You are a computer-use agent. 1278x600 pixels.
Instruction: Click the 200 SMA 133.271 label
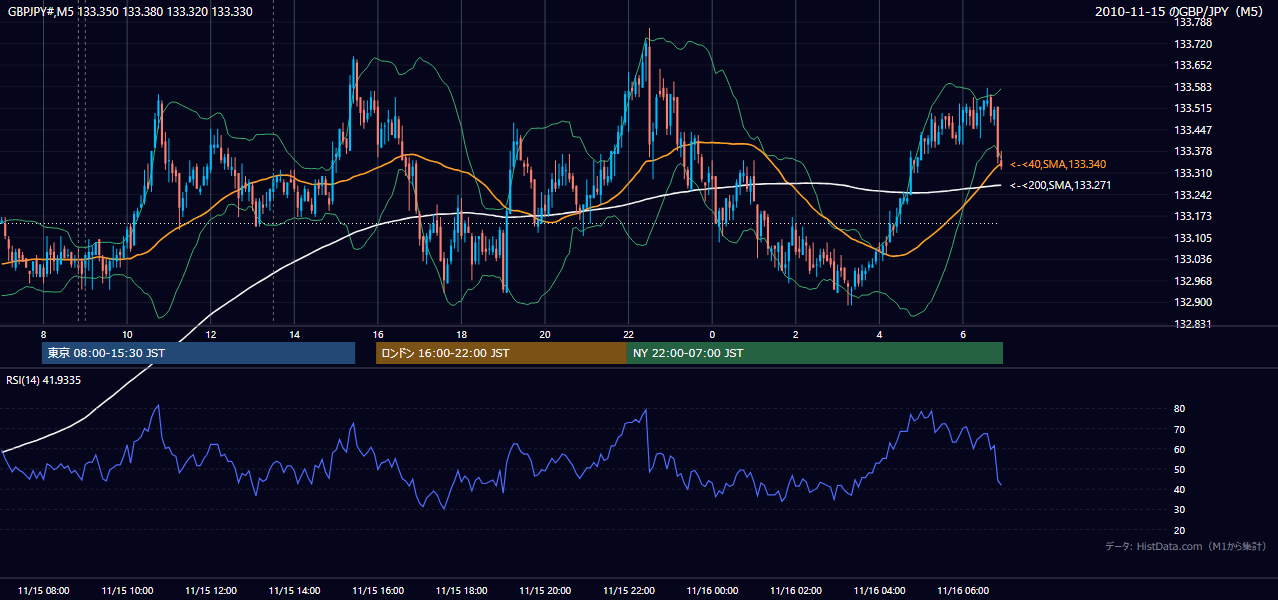pyautogui.click(x=1060, y=185)
